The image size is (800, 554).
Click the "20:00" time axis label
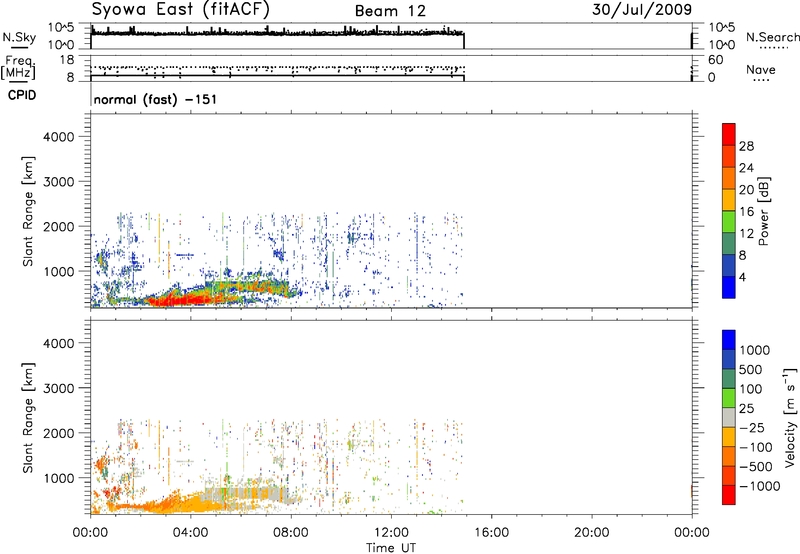coord(592,533)
